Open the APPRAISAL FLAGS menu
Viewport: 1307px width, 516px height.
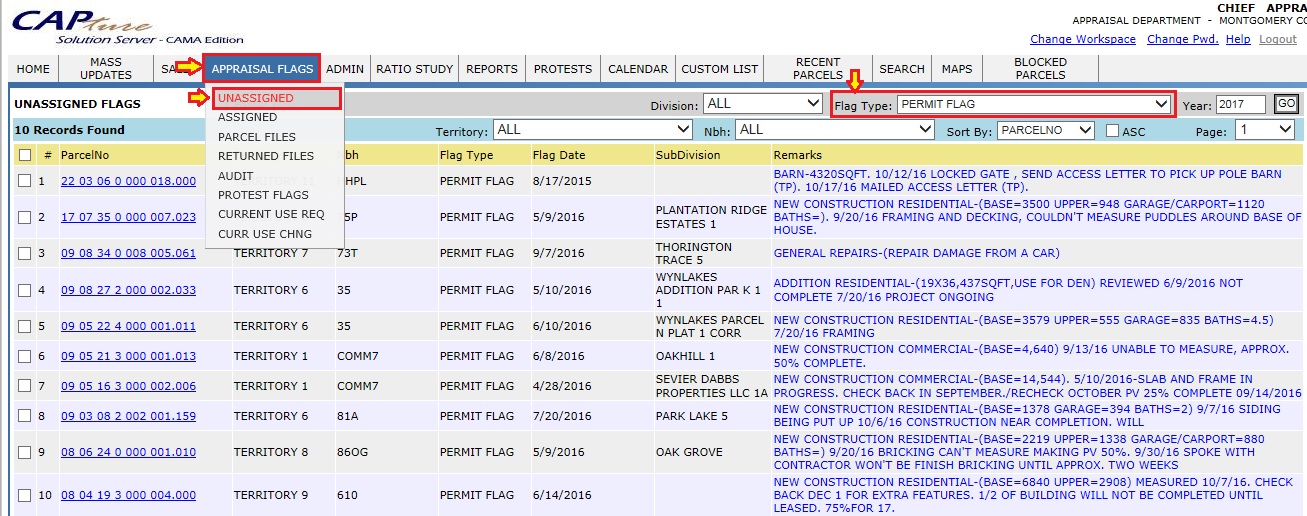click(262, 69)
